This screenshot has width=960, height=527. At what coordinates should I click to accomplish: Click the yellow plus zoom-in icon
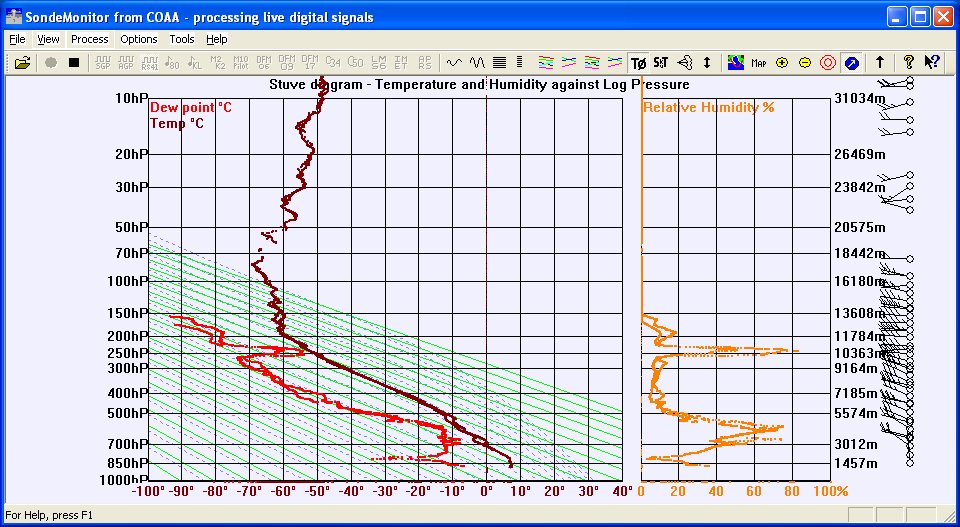point(782,62)
